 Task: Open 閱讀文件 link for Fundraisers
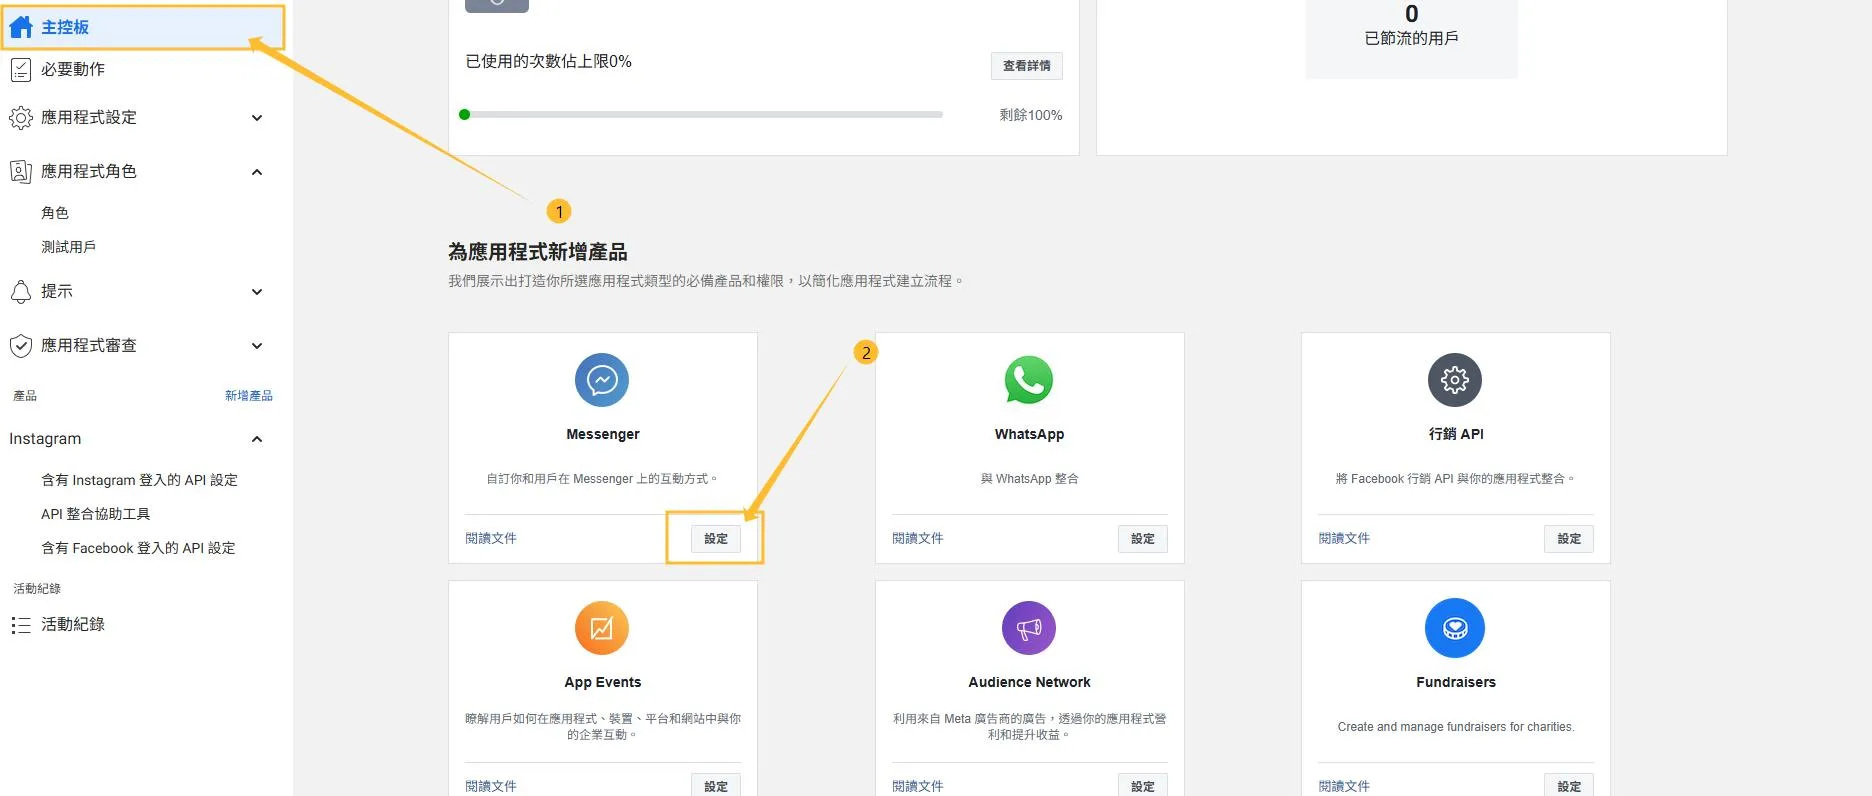tap(1344, 786)
